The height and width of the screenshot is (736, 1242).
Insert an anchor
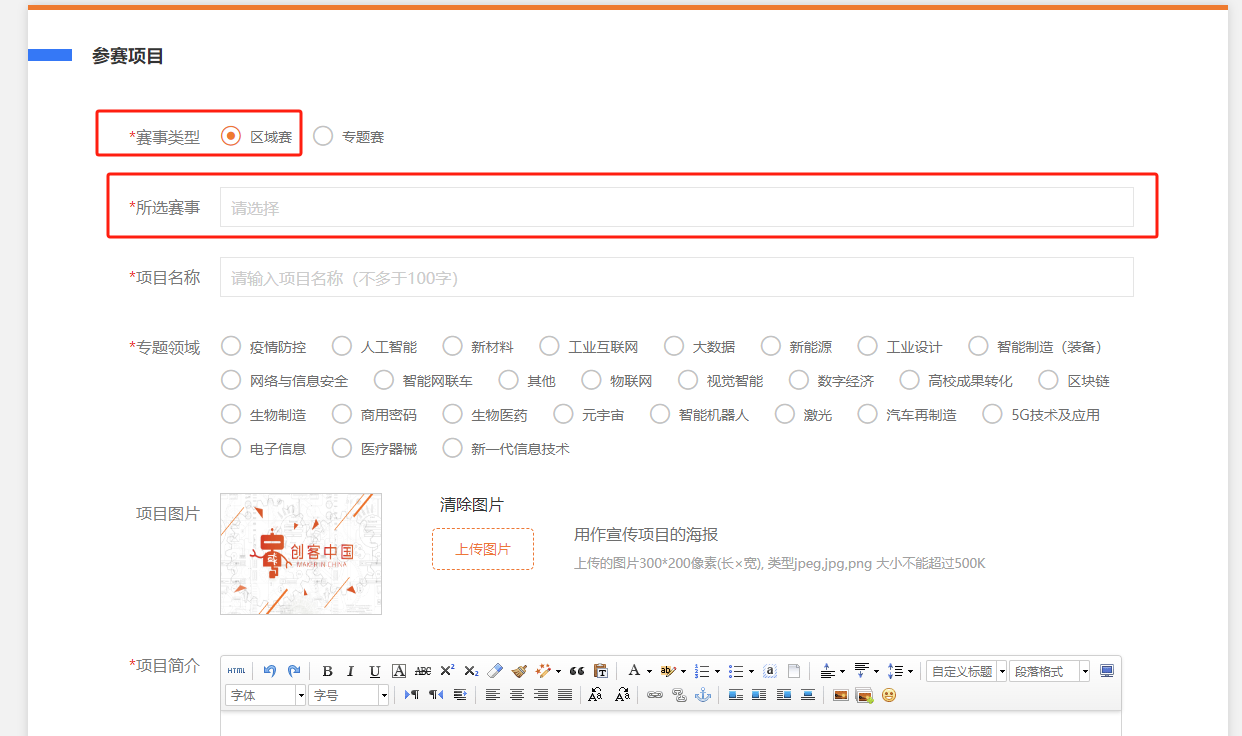703,695
